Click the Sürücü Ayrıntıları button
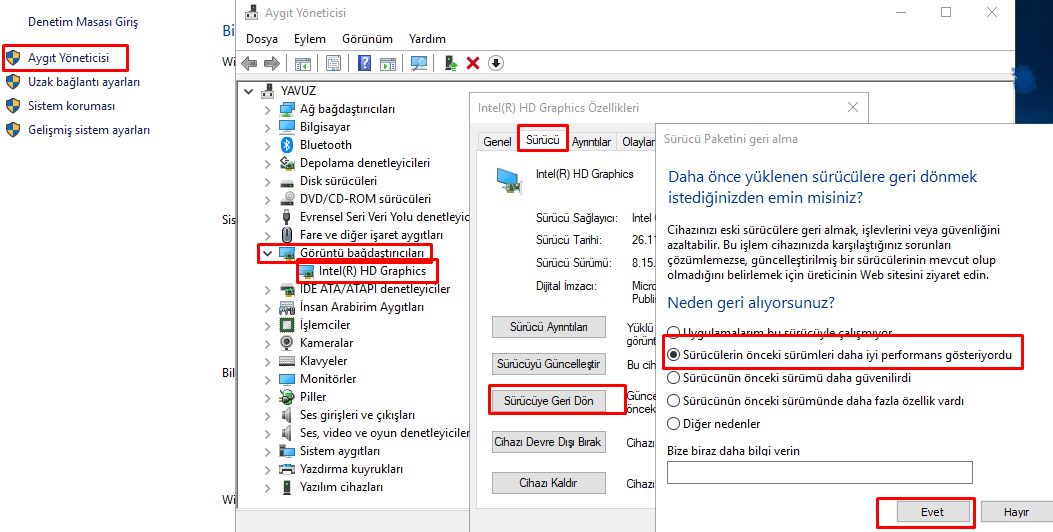This screenshot has width=1053, height=532. point(549,327)
